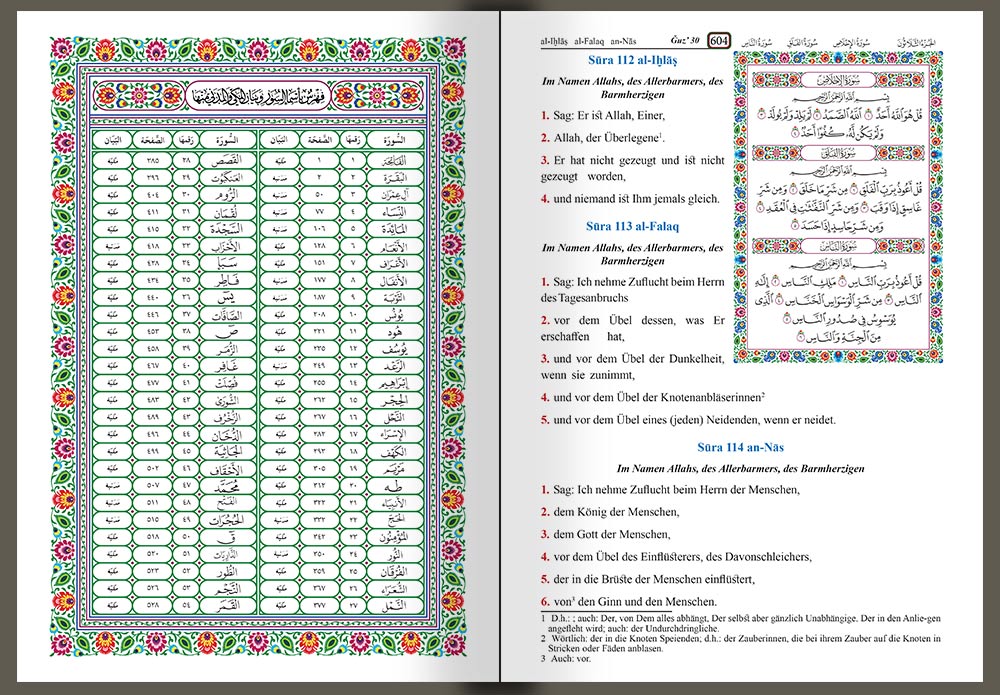Select the index entry "القمر"
Viewport: 1000px width, 695px height.
[226, 606]
